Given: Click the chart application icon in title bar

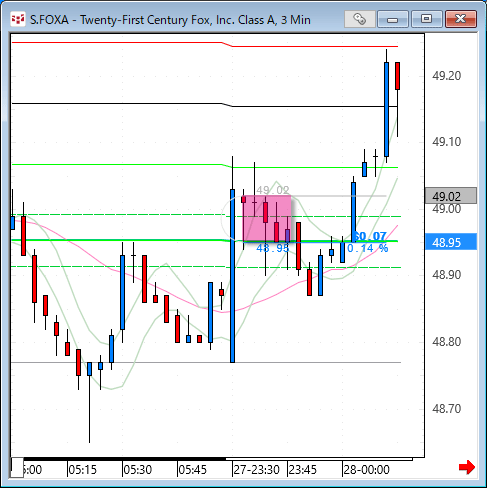Looking at the screenshot, I should click(18, 19).
